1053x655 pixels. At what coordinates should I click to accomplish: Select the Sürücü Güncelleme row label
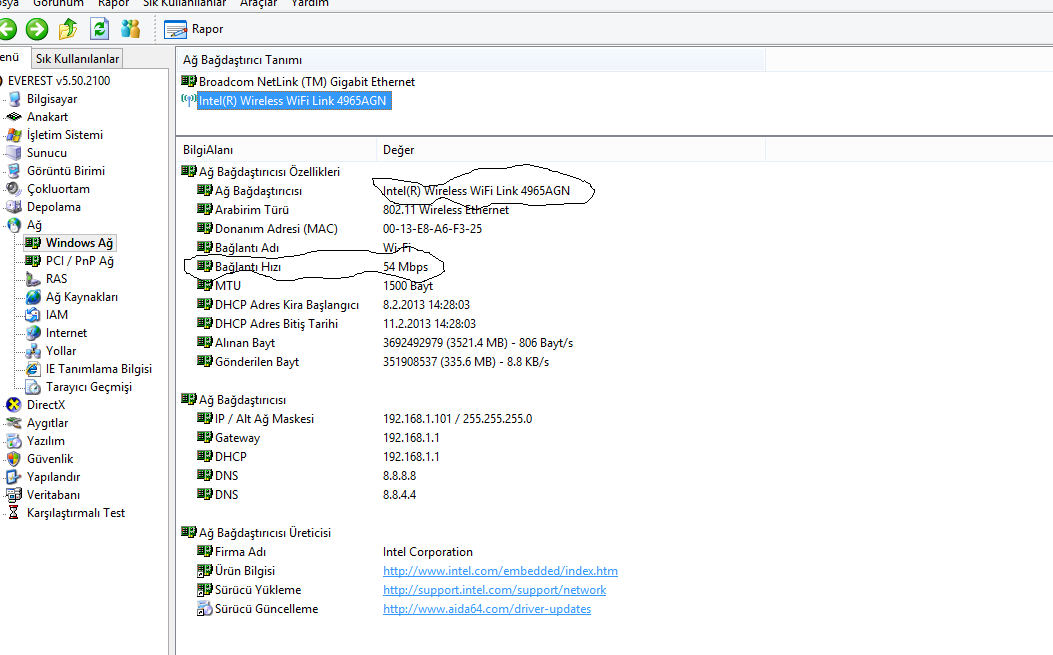click(266, 609)
